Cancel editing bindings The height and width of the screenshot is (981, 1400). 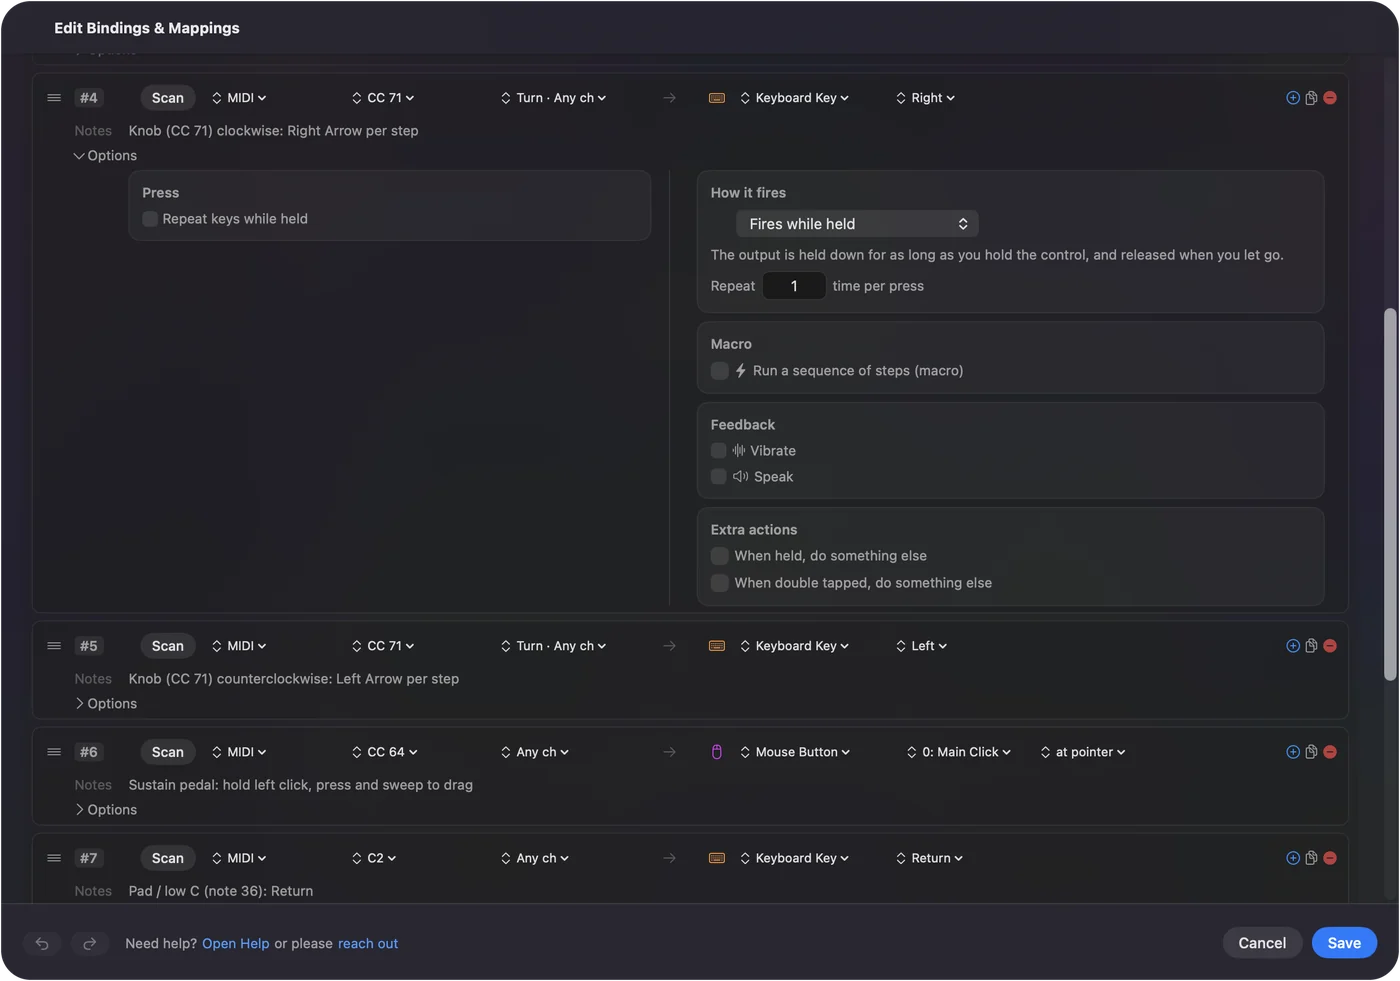1262,943
